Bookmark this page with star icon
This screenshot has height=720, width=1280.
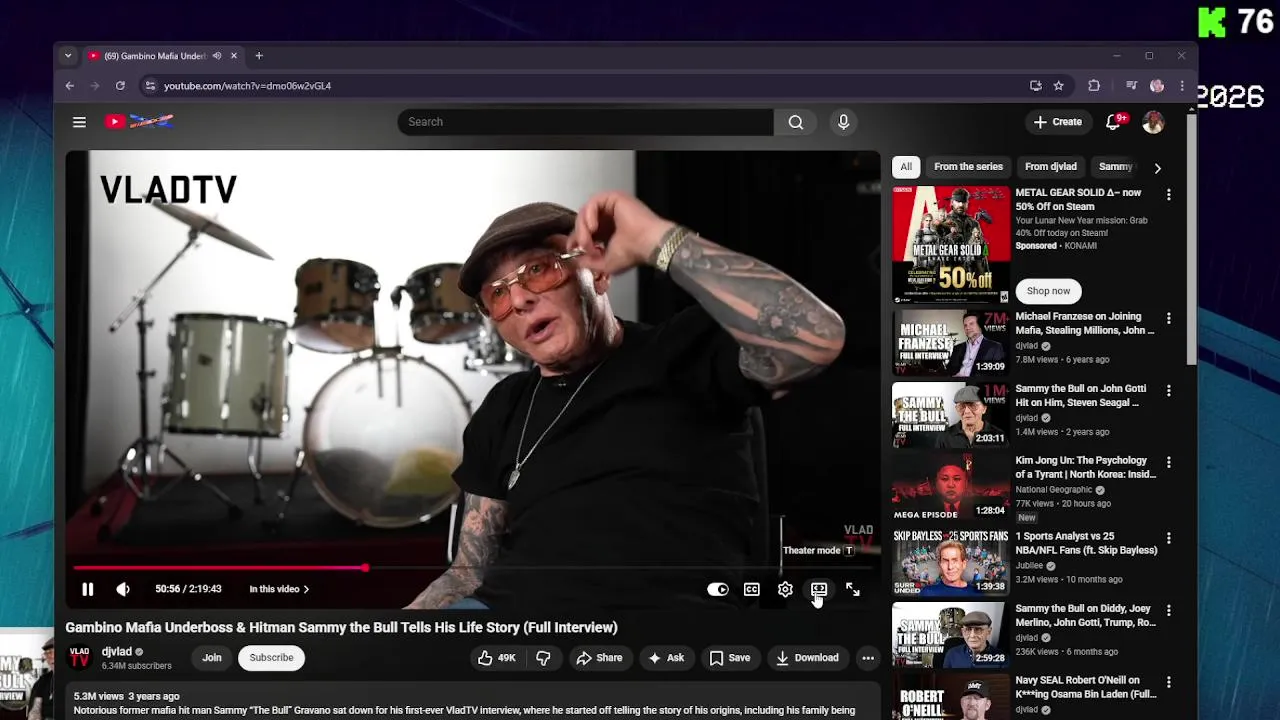[1058, 86]
